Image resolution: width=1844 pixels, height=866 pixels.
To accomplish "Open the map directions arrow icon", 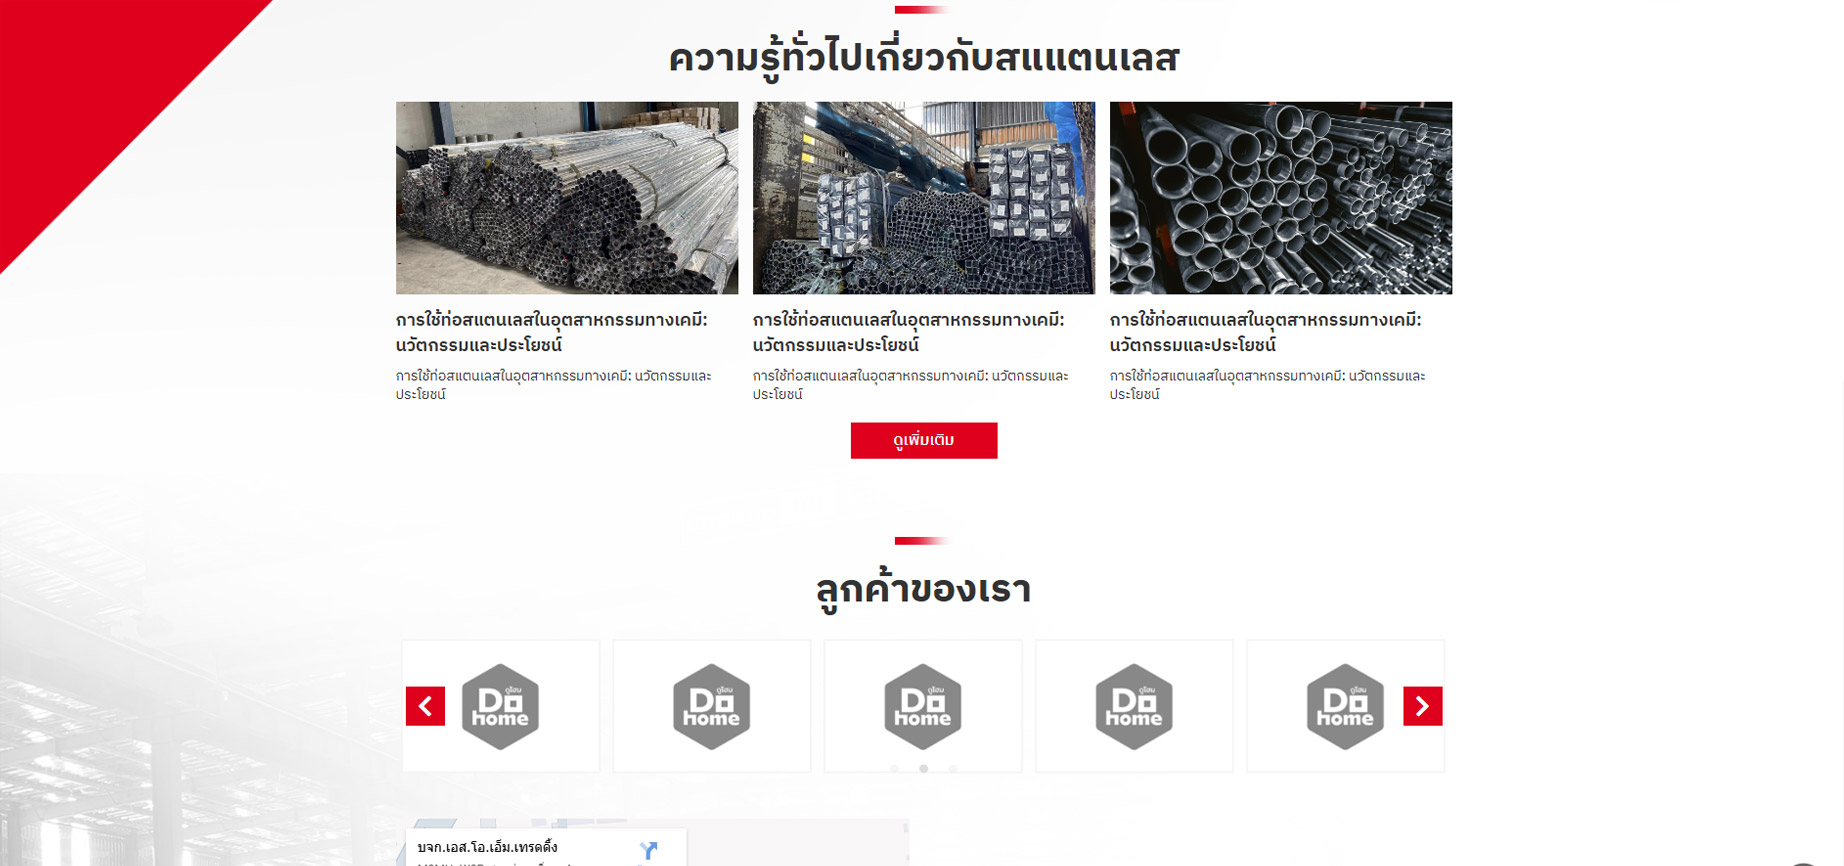I will [x=649, y=851].
